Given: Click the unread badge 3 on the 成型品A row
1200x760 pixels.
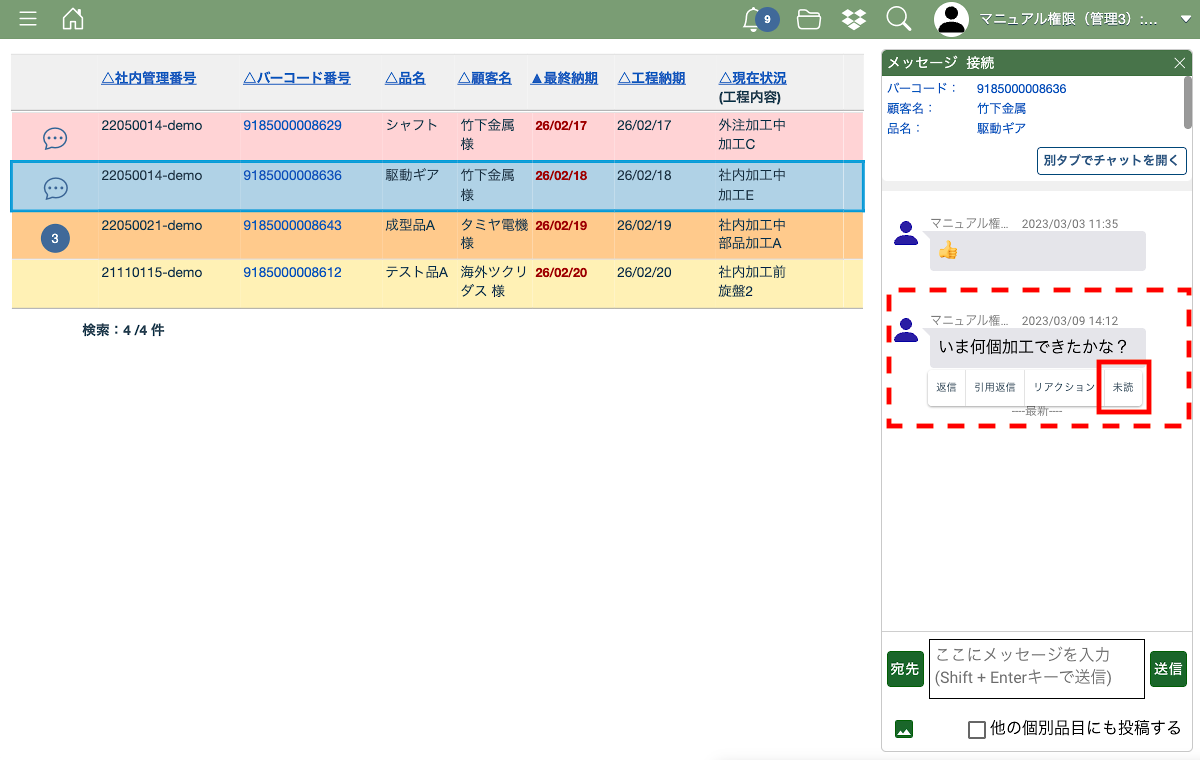Looking at the screenshot, I should click(x=55, y=238).
